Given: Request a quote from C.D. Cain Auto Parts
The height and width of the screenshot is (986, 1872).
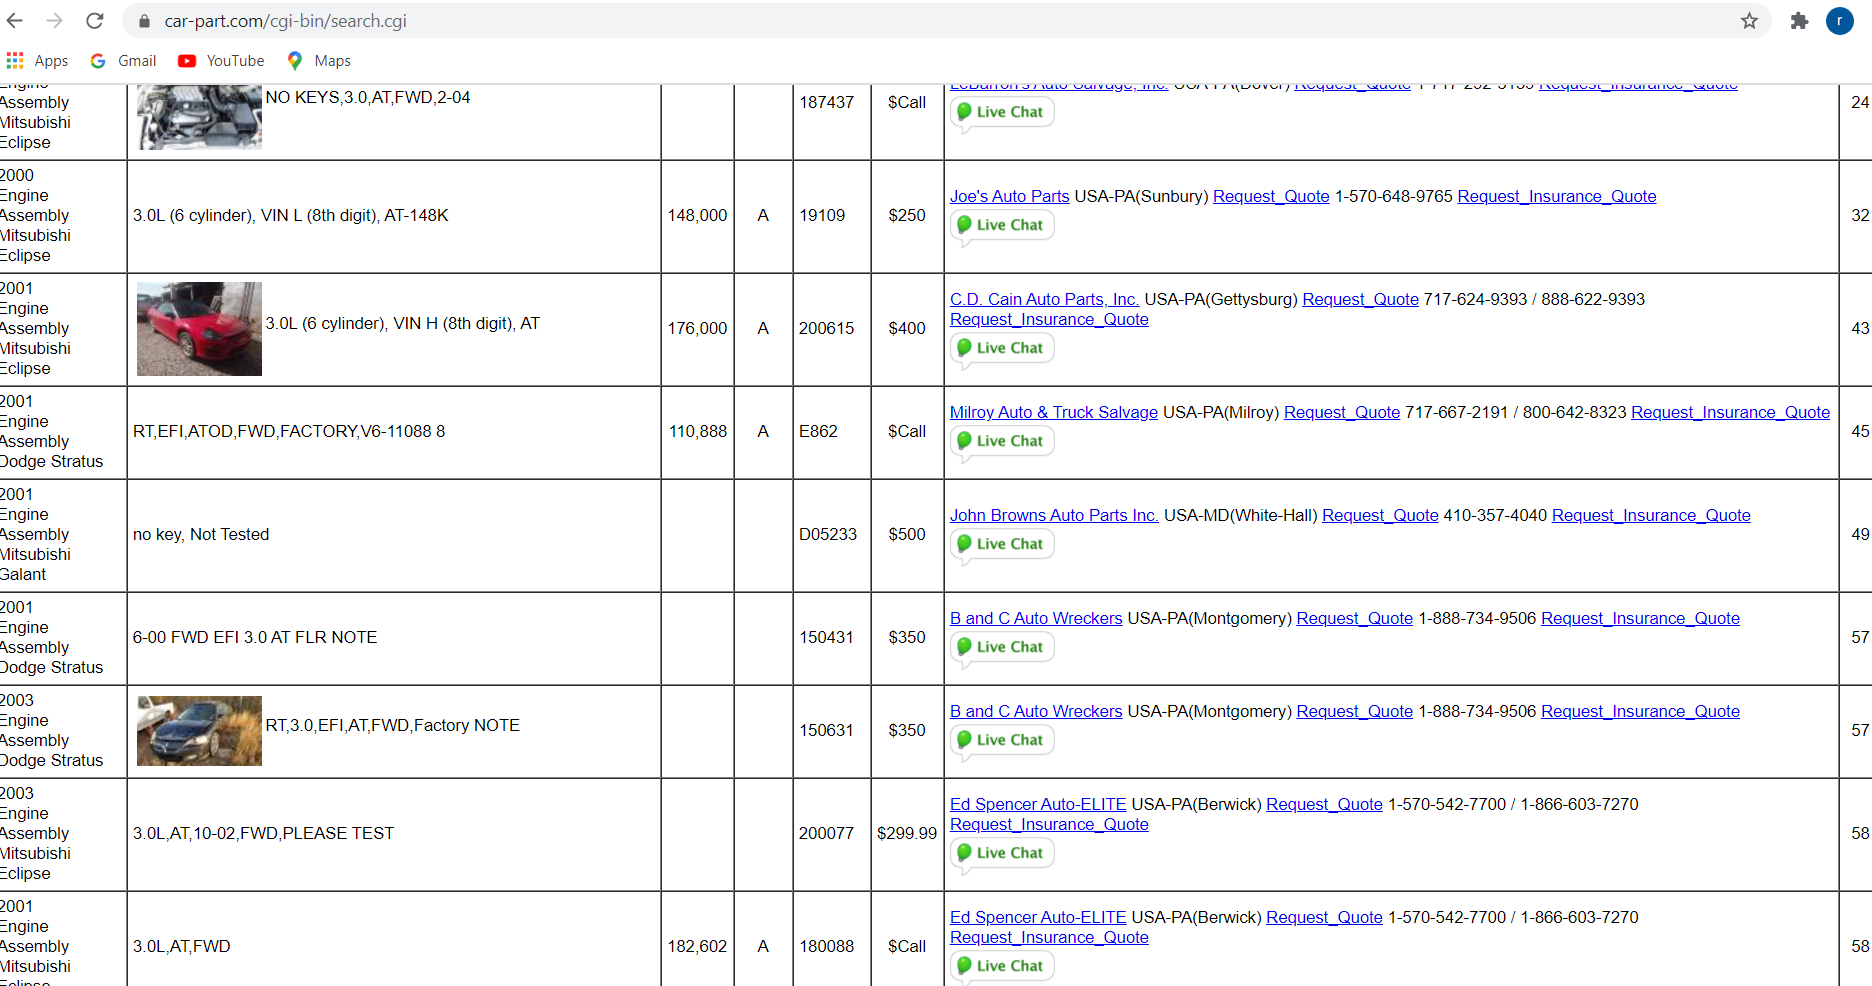Looking at the screenshot, I should click(1360, 300).
